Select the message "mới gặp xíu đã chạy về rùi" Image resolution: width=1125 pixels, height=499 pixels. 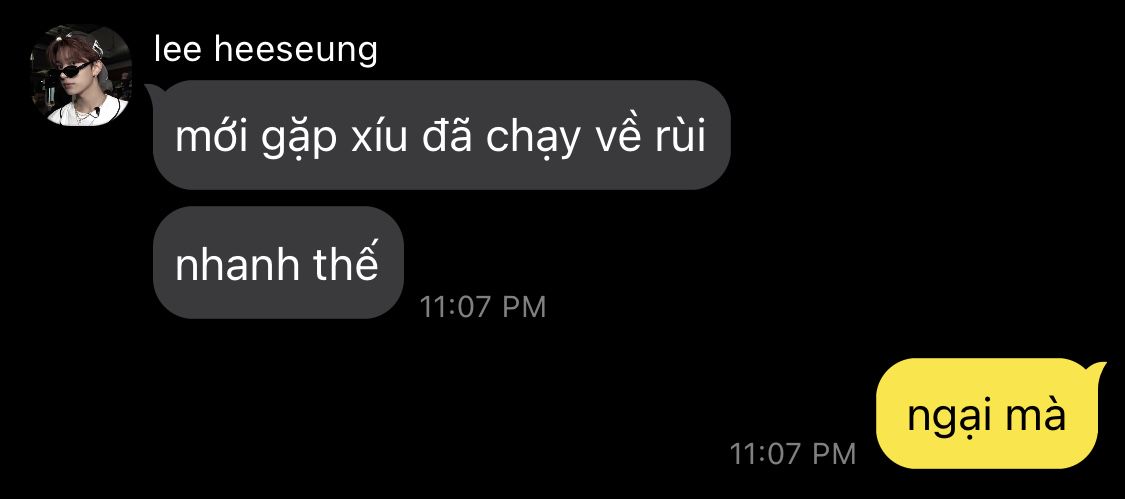(441, 135)
